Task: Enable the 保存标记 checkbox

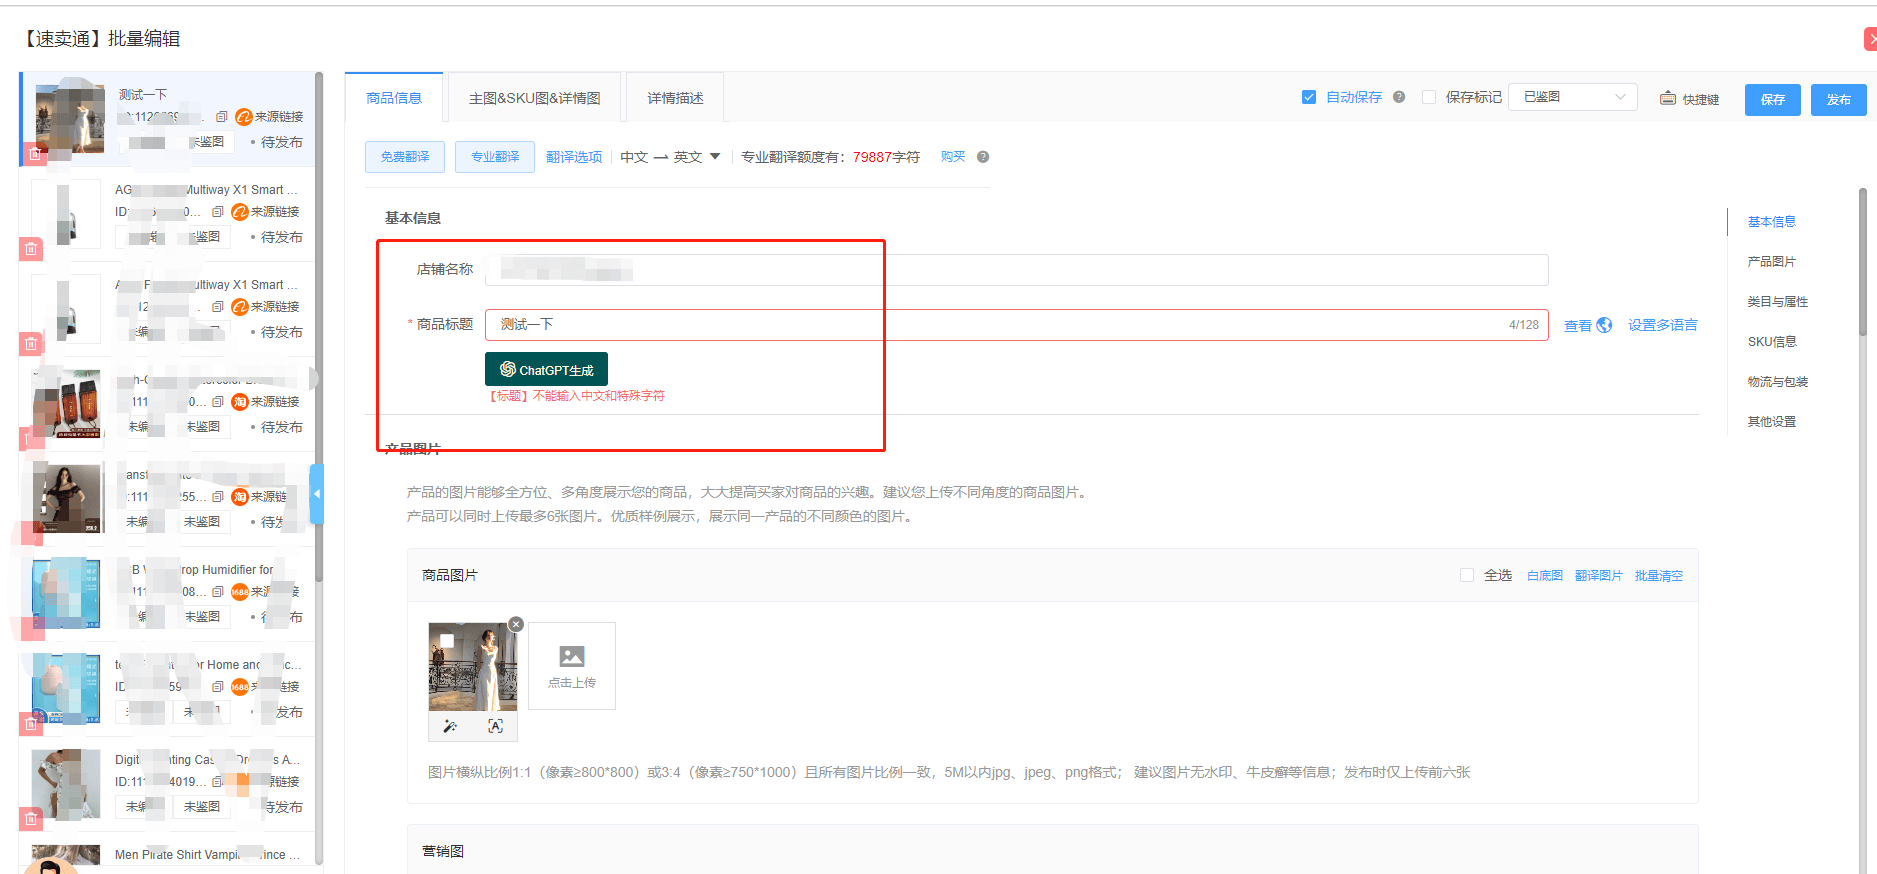Action: point(1429,97)
